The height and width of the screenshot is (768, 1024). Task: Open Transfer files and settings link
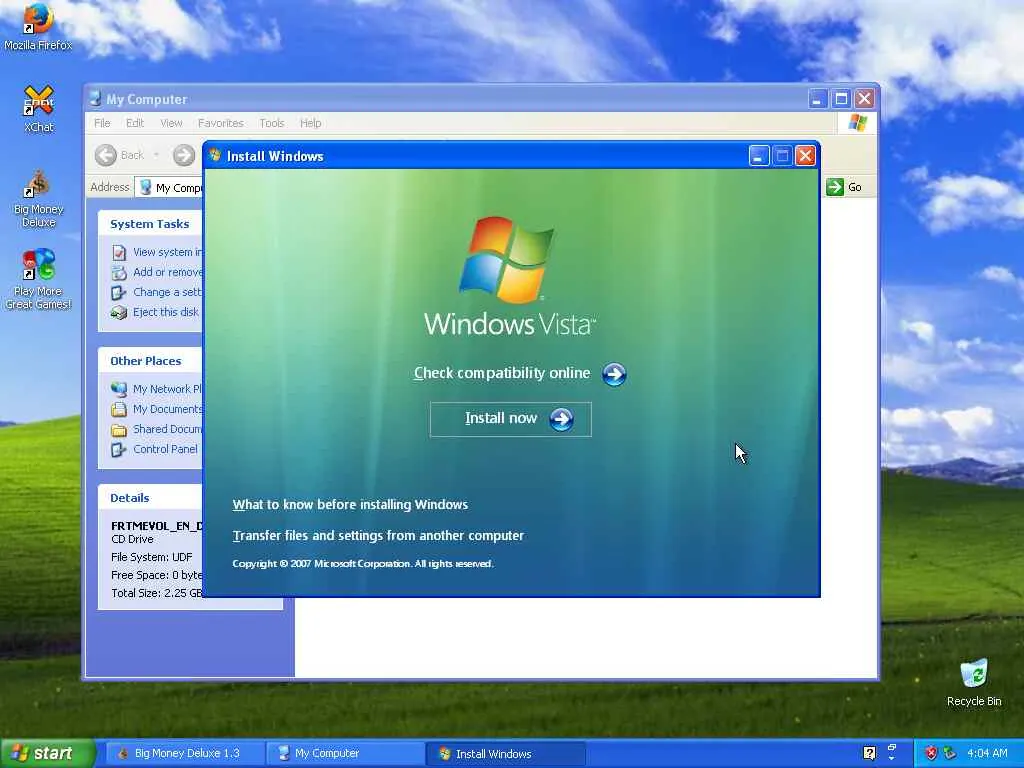coord(378,536)
